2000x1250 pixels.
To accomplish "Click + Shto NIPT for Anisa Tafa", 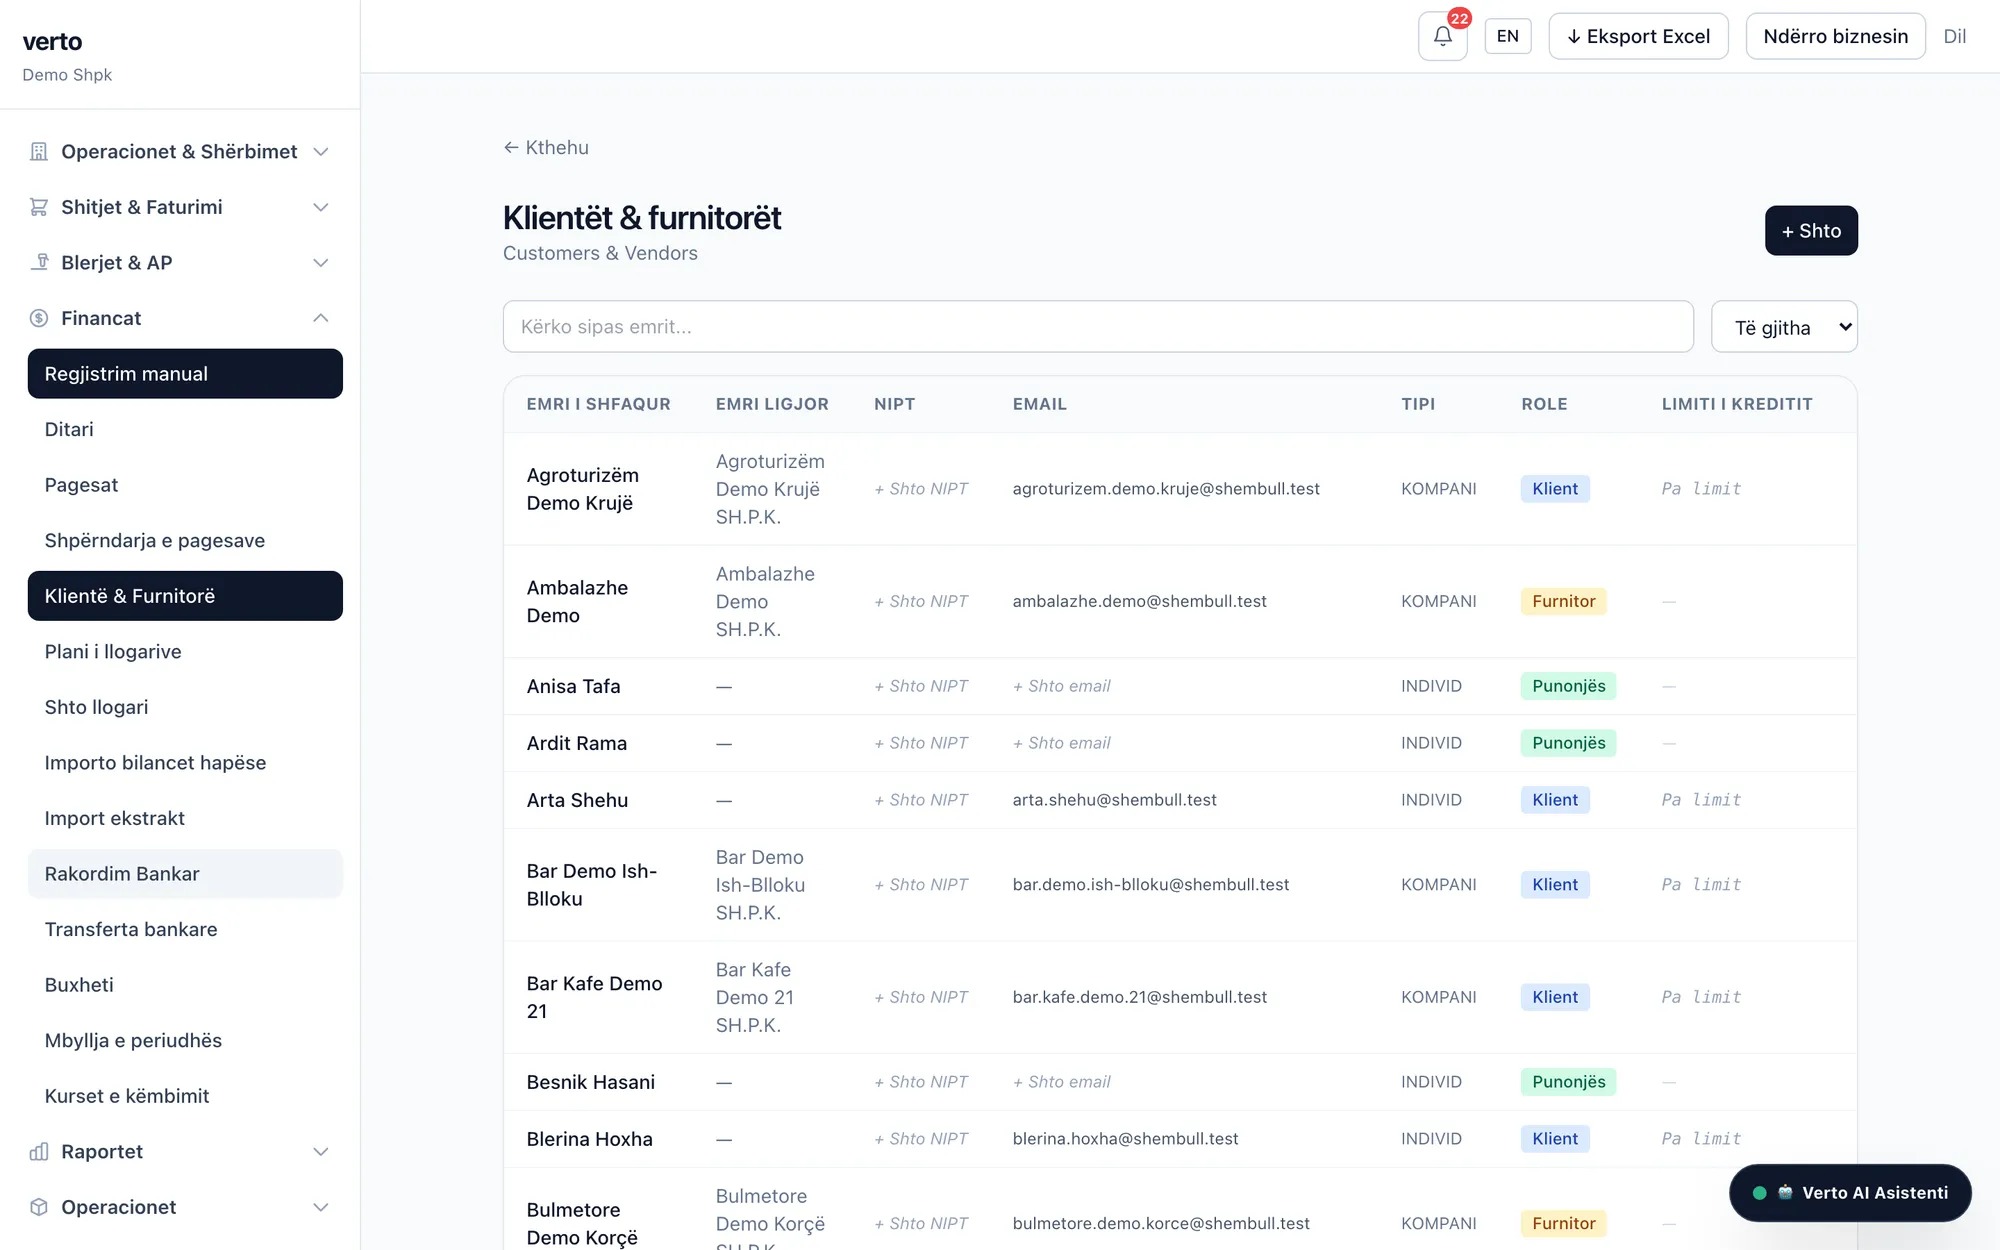I will [921, 686].
